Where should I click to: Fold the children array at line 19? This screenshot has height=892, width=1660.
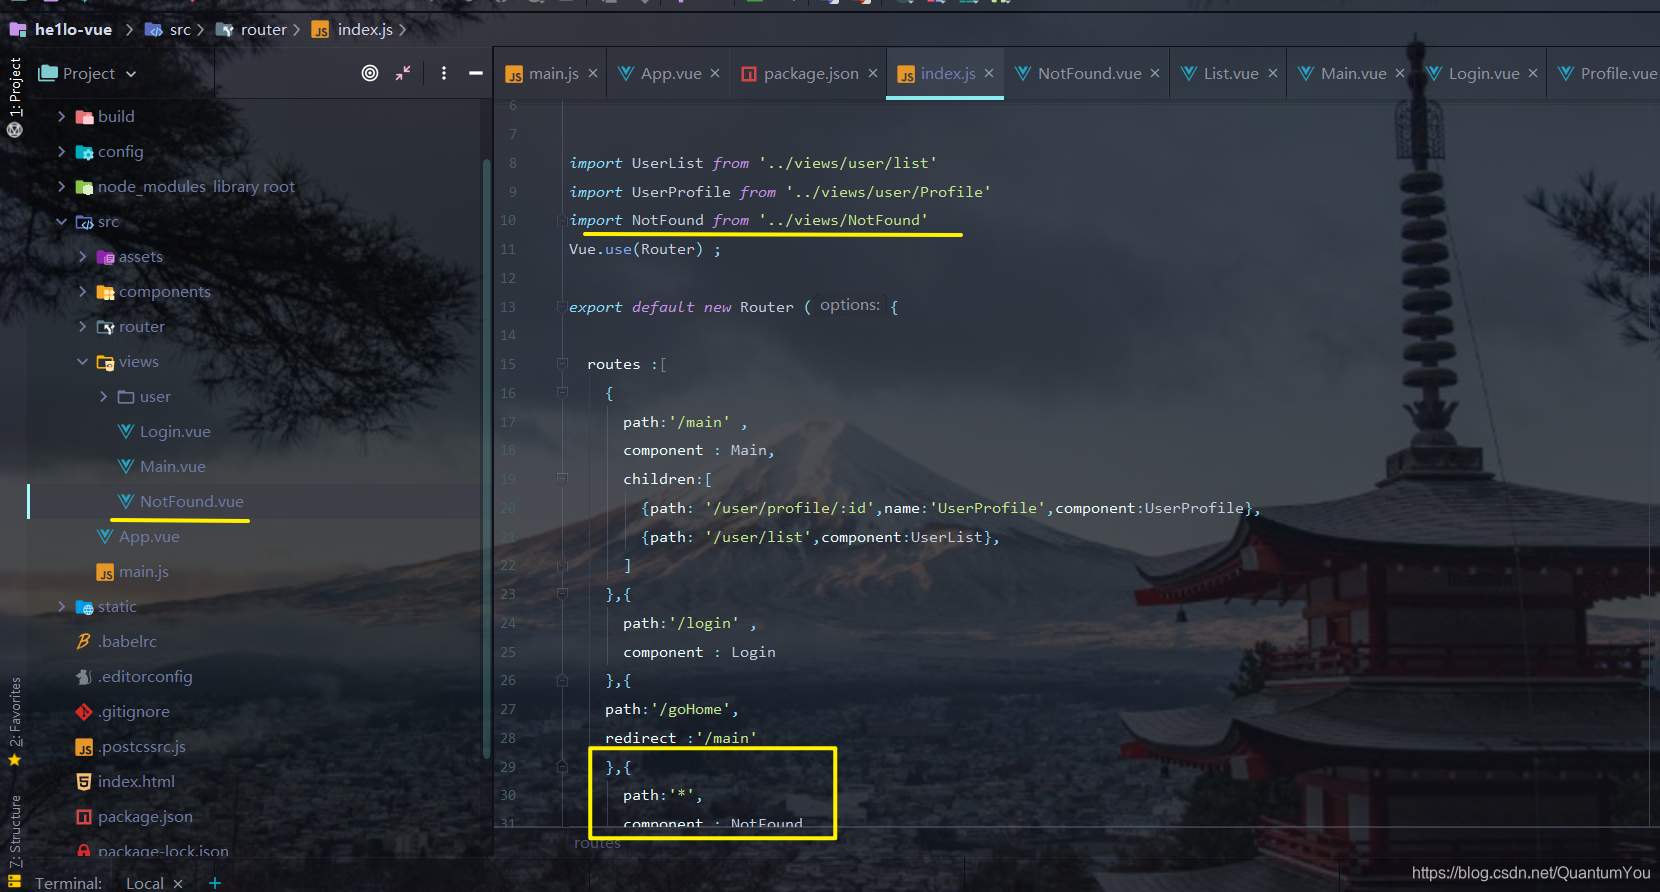(562, 479)
